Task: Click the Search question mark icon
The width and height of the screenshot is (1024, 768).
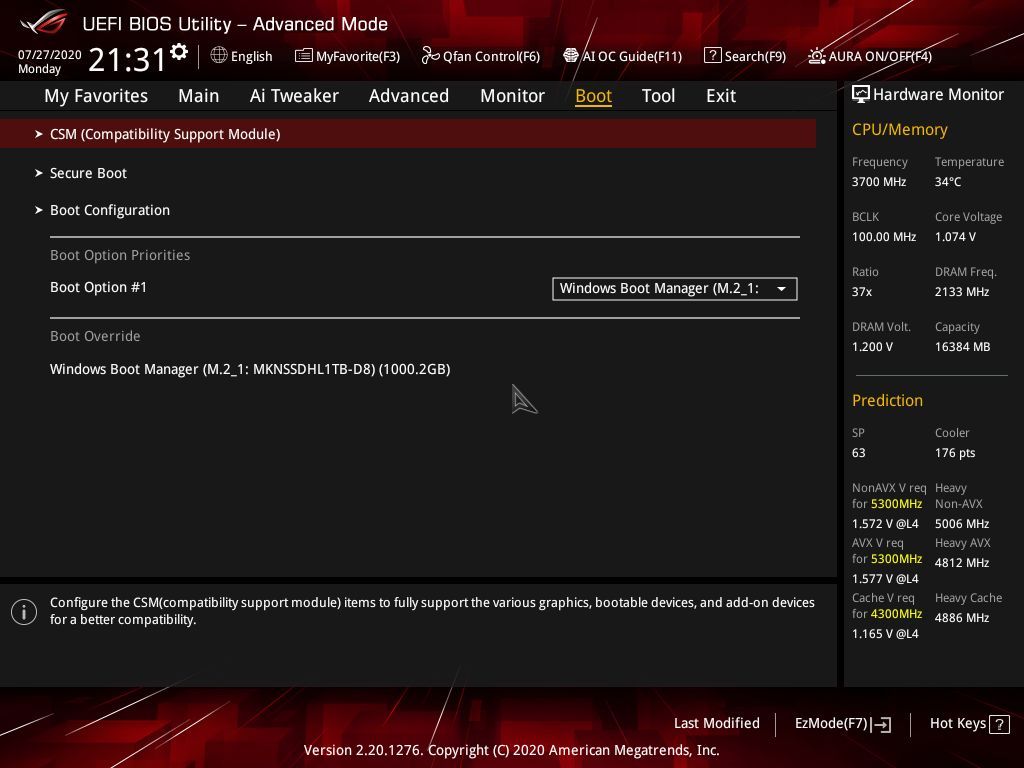Action: pyautogui.click(x=712, y=56)
